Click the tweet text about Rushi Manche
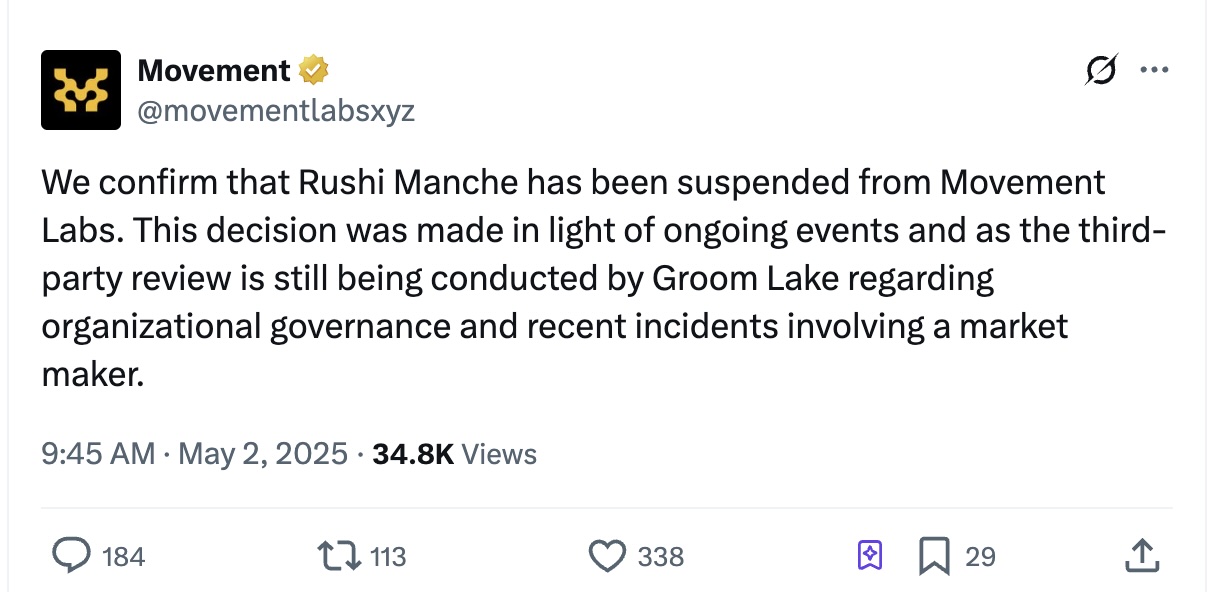The image size is (1228, 592). [604, 279]
